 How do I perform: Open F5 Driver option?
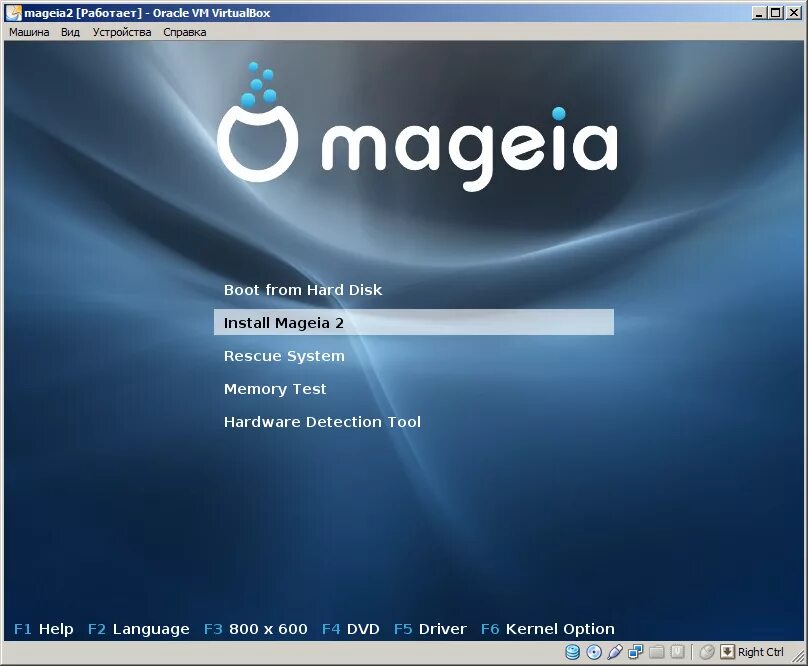[x=430, y=629]
